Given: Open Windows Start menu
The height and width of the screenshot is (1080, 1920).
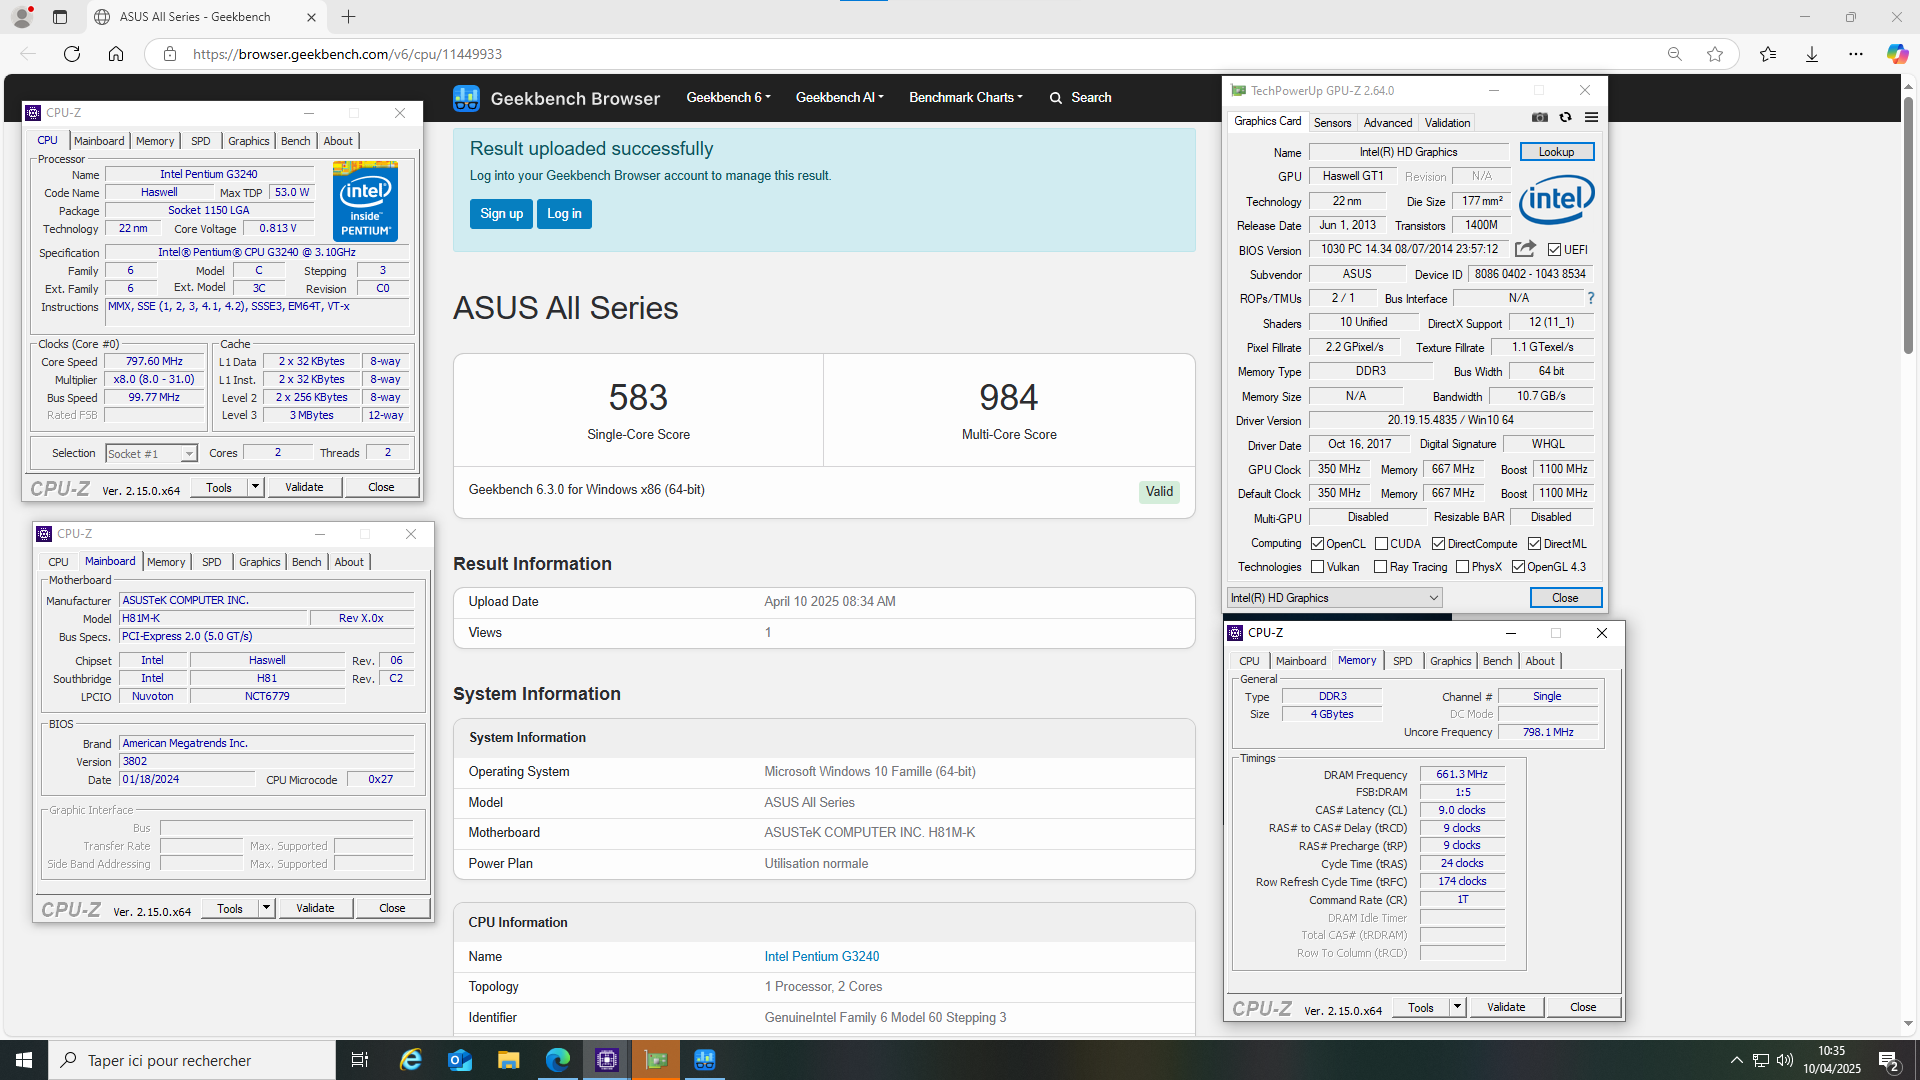Looking at the screenshot, I should [x=24, y=1060].
